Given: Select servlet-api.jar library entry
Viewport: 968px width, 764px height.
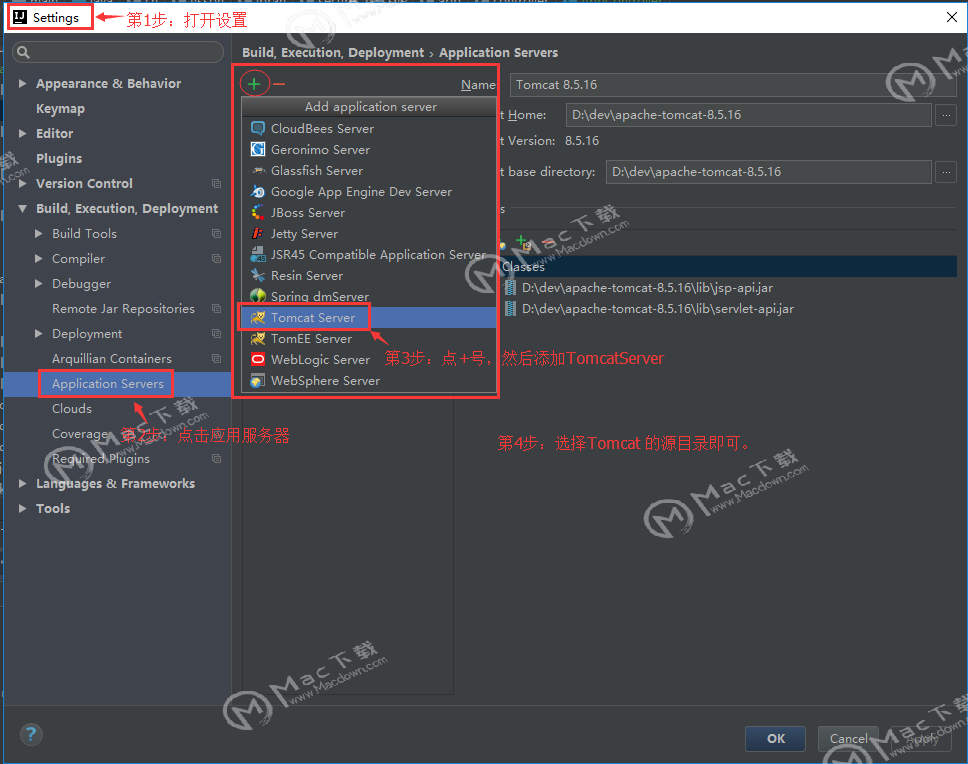Looking at the screenshot, I should pyautogui.click(x=657, y=309).
